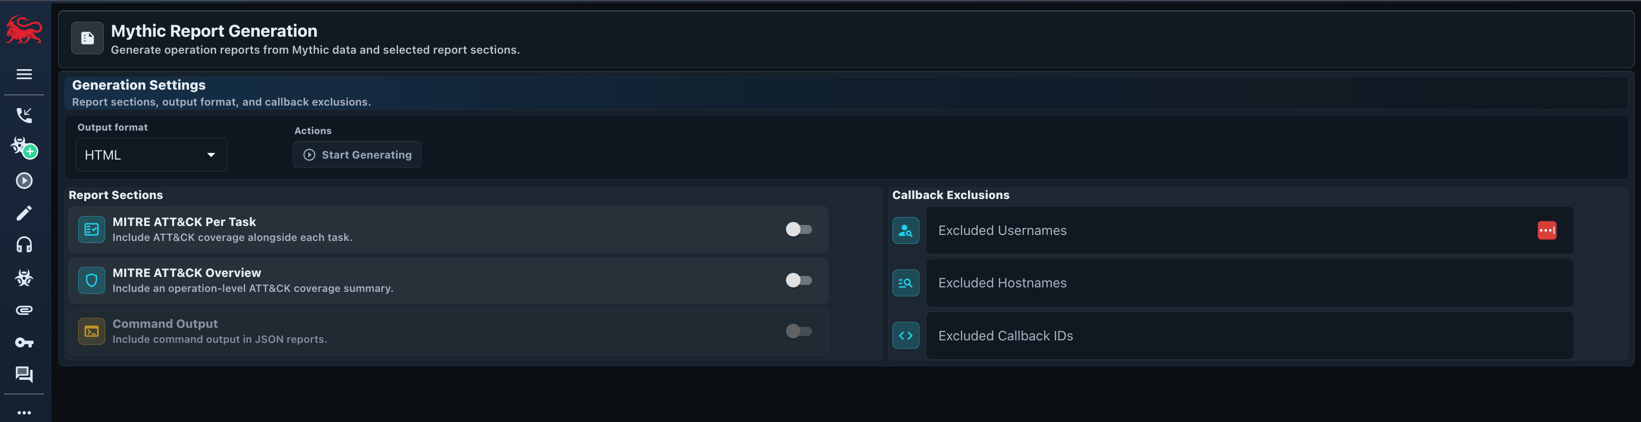The height and width of the screenshot is (422, 1641).
Task: Expand the sidebar three-dots more menu
Action: pyautogui.click(x=24, y=412)
